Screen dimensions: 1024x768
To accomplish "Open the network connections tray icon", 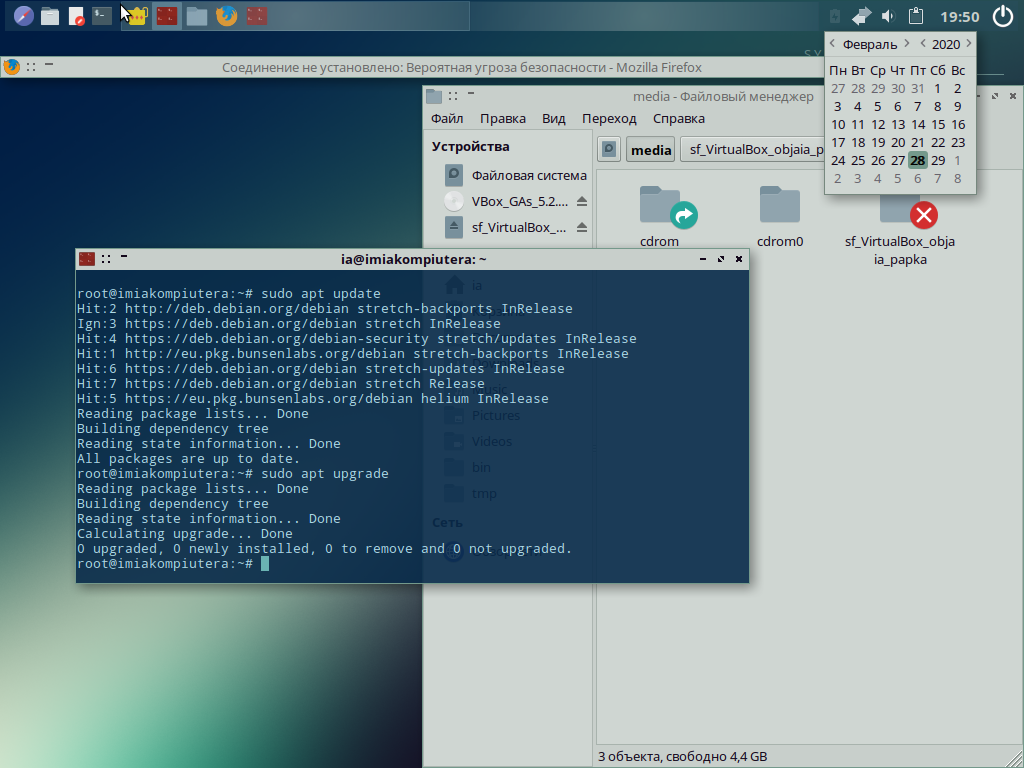I will 862,16.
